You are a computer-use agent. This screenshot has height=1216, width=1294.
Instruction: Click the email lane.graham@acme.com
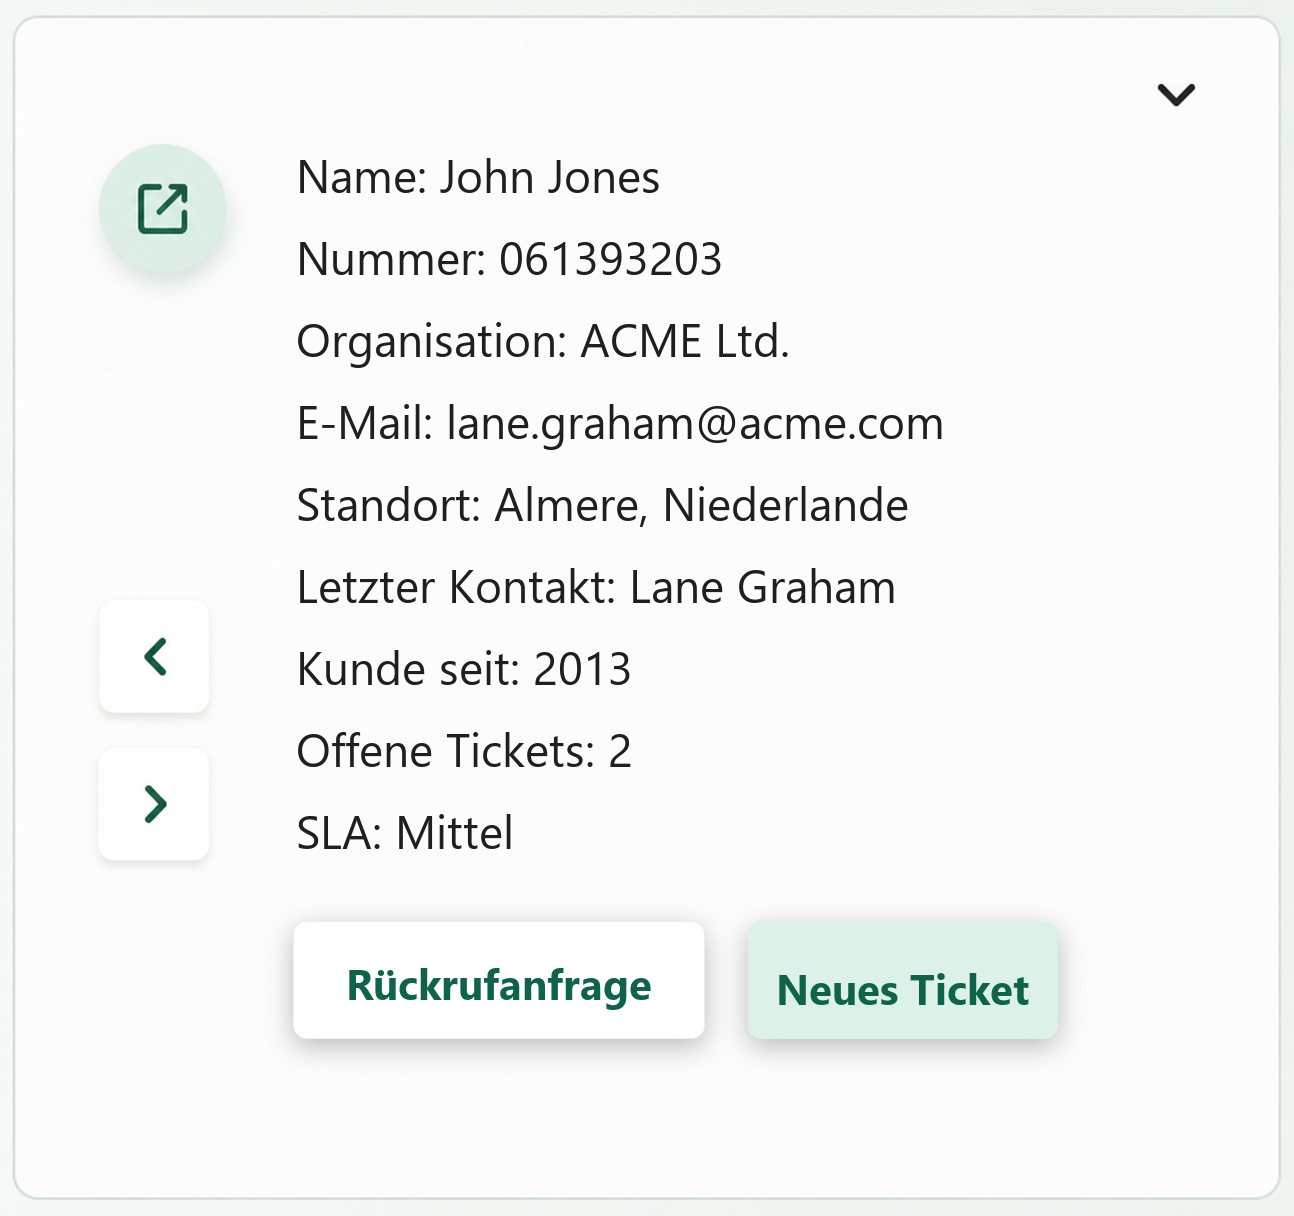[x=695, y=424]
